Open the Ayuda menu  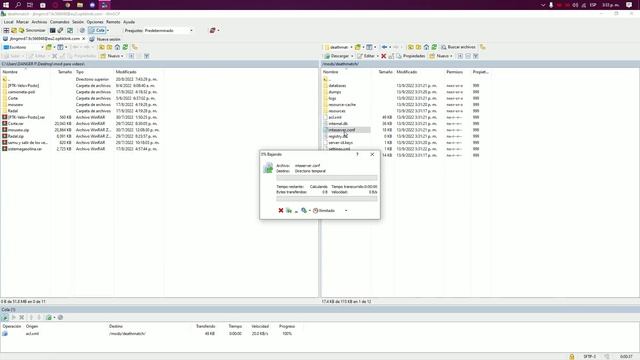point(129,22)
